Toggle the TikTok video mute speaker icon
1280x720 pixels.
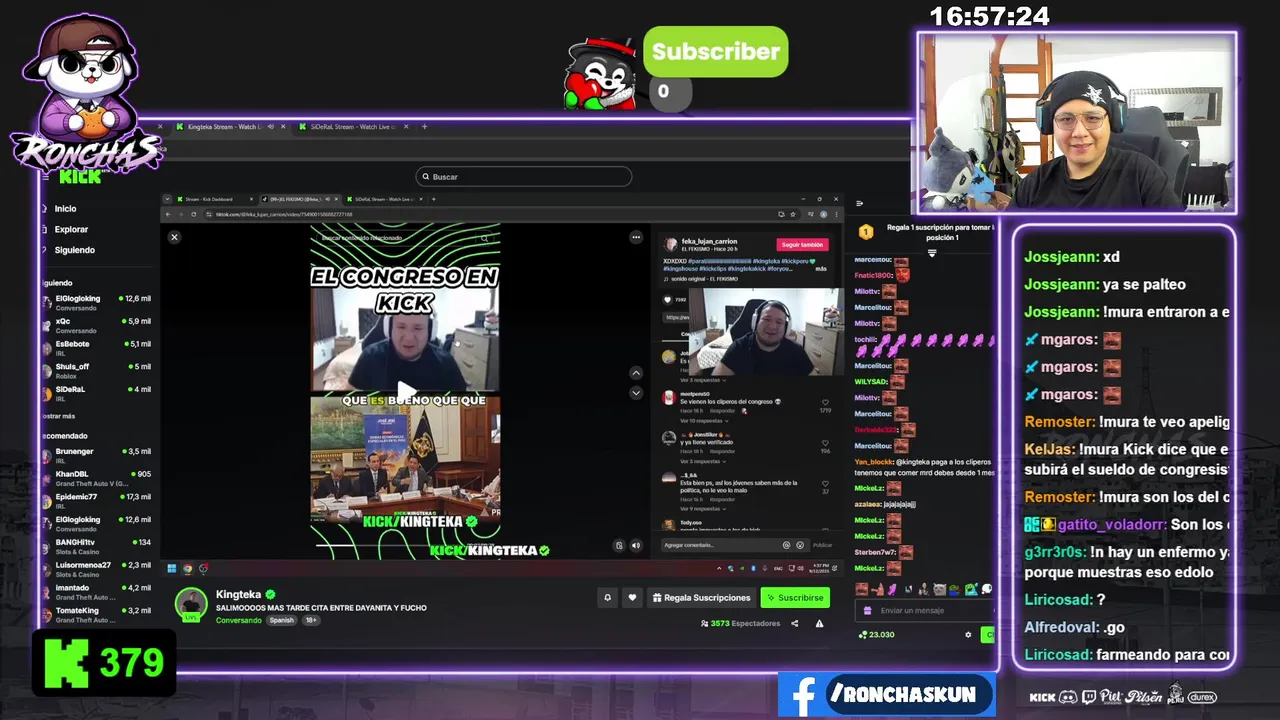click(x=635, y=545)
